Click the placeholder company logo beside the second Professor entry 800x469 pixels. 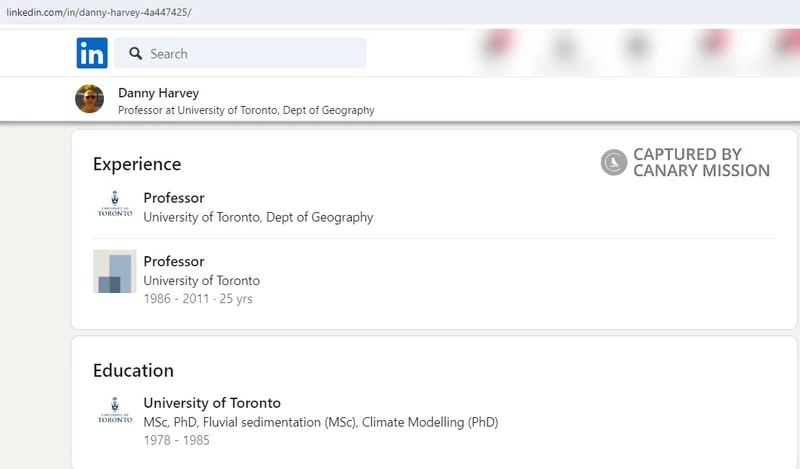pos(114,271)
